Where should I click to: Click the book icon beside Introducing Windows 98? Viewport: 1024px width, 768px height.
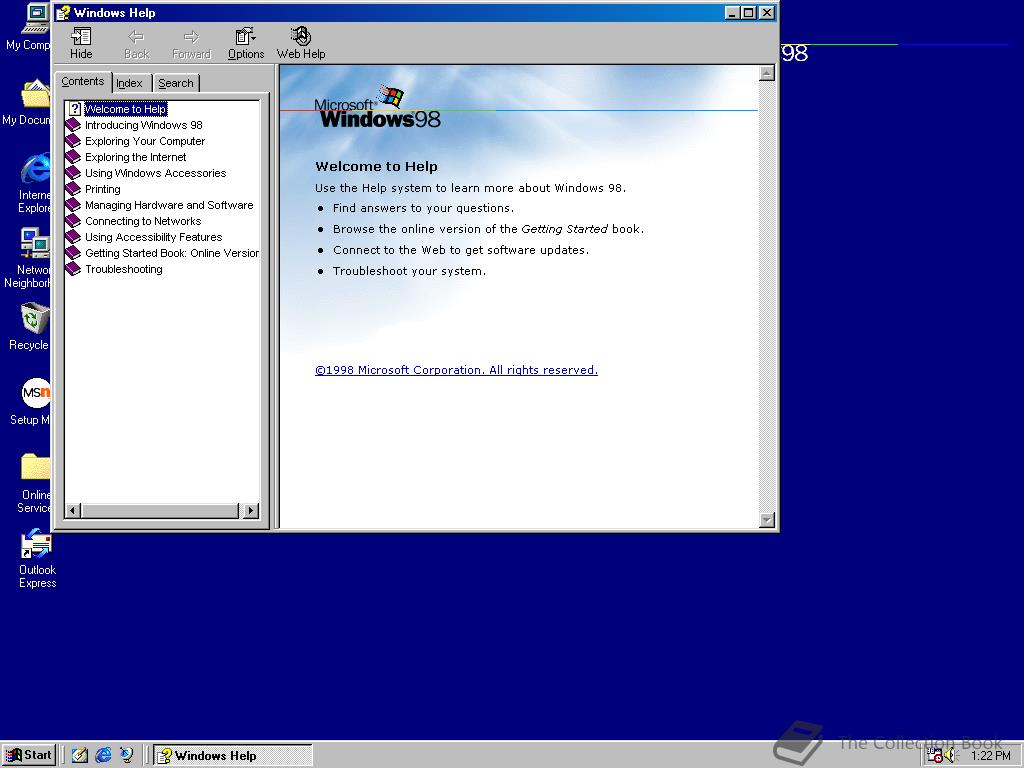(74, 125)
